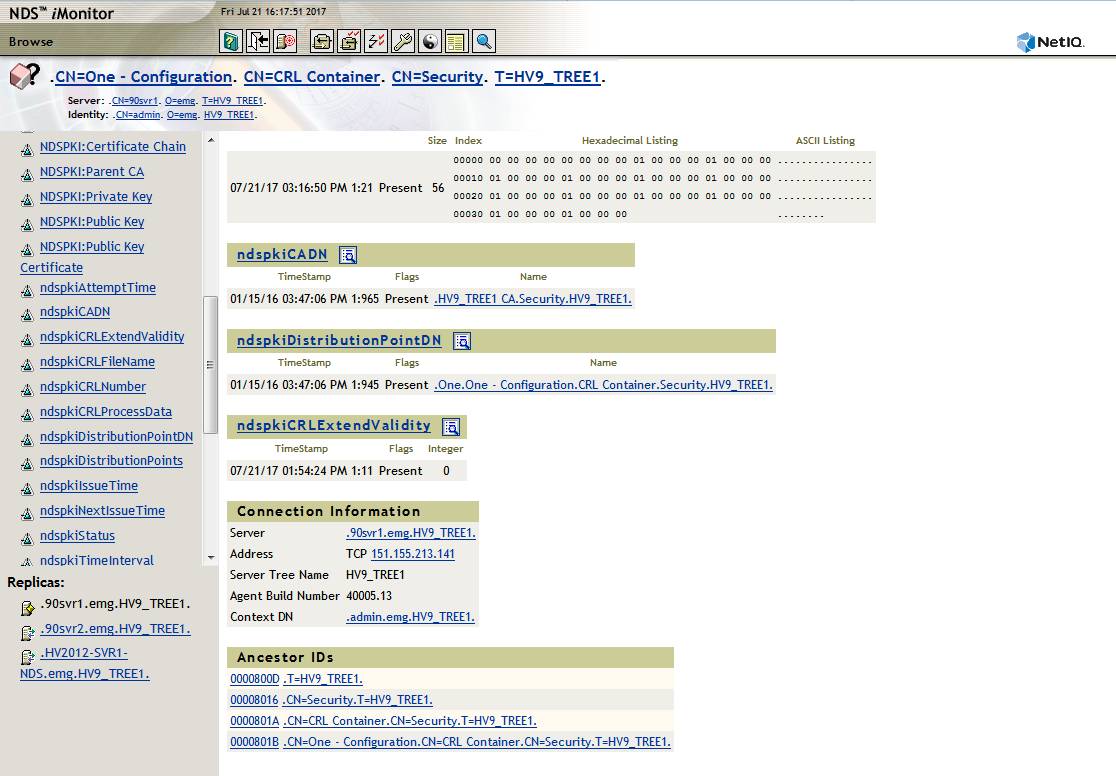Click the O=emg link in Server line
Image resolution: width=1116 pixels, height=776 pixels.
181,101
